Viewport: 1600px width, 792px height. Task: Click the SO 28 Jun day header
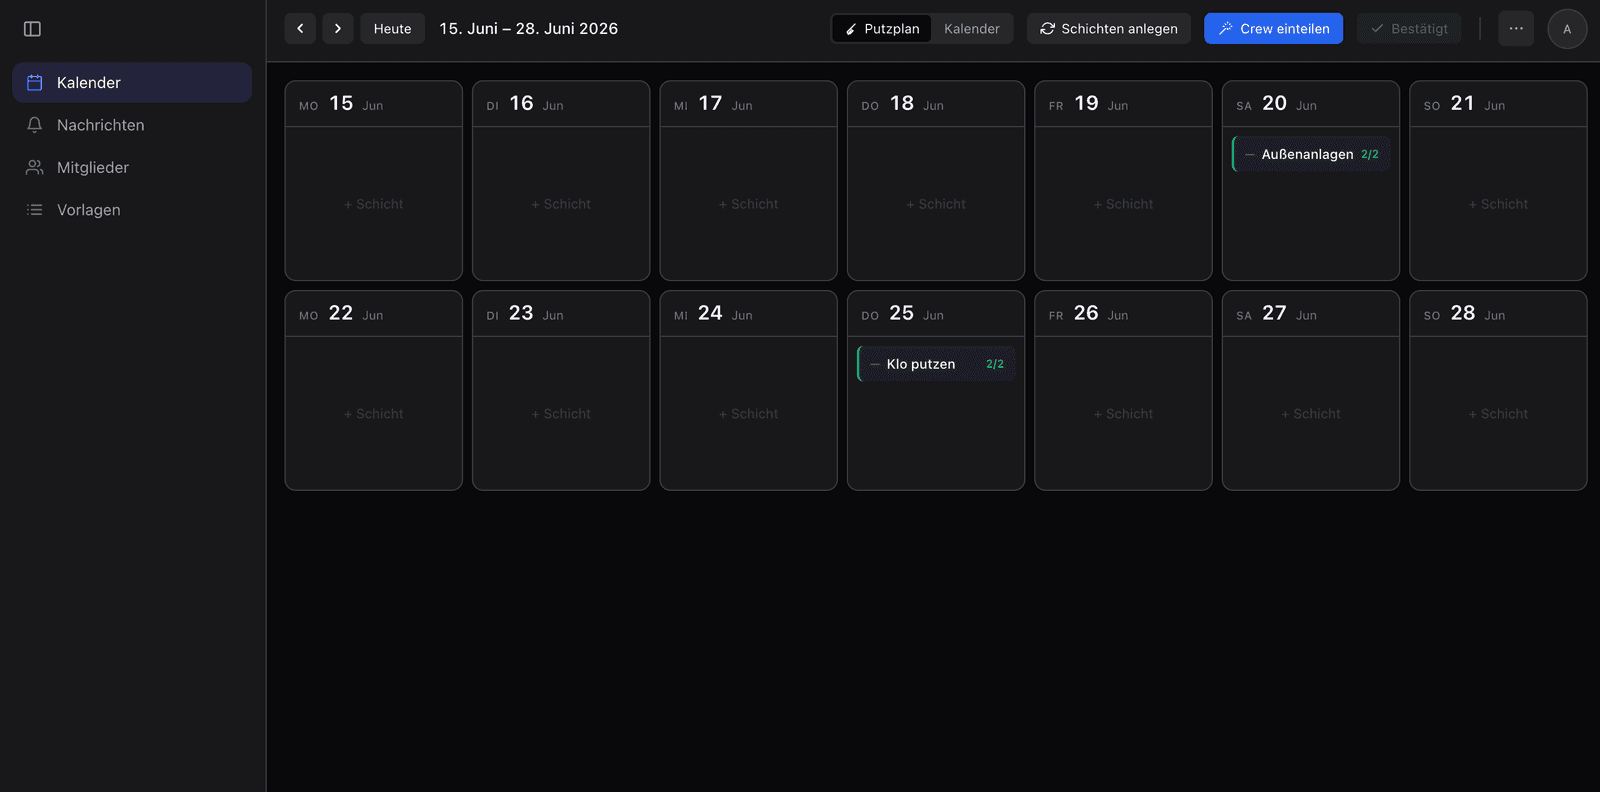1498,314
